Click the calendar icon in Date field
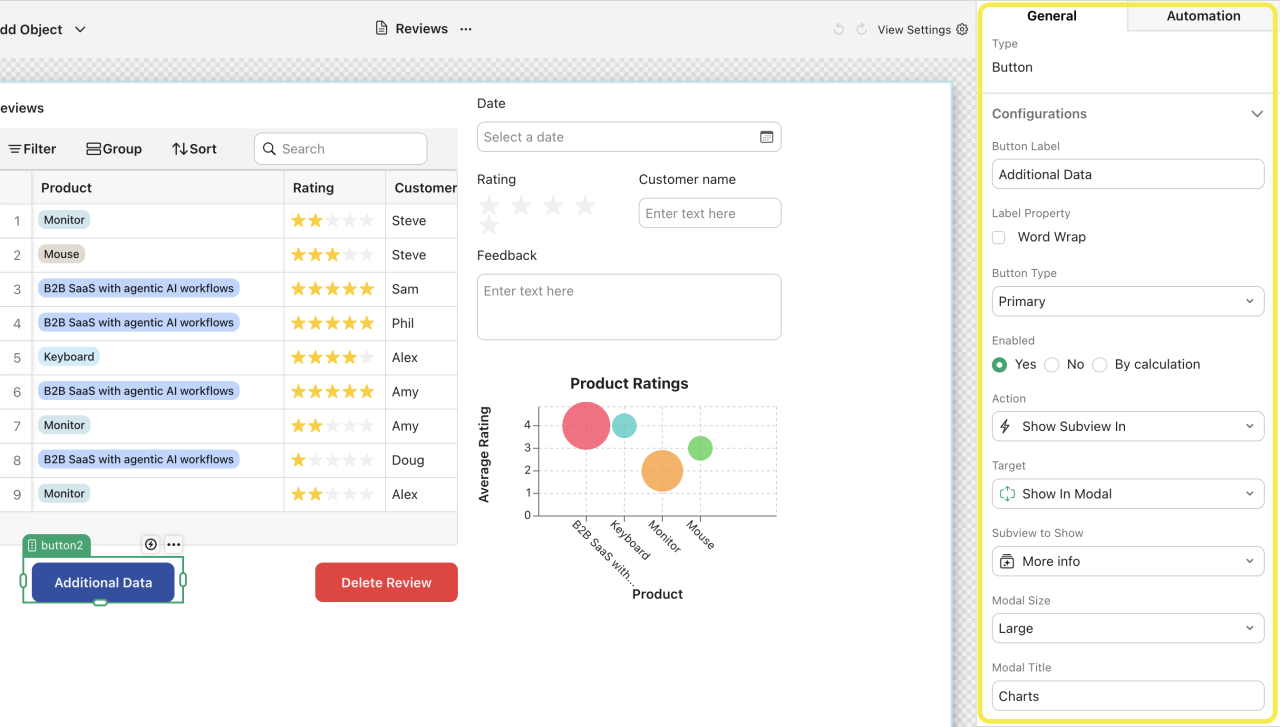The height and width of the screenshot is (727, 1280). pyautogui.click(x=767, y=137)
